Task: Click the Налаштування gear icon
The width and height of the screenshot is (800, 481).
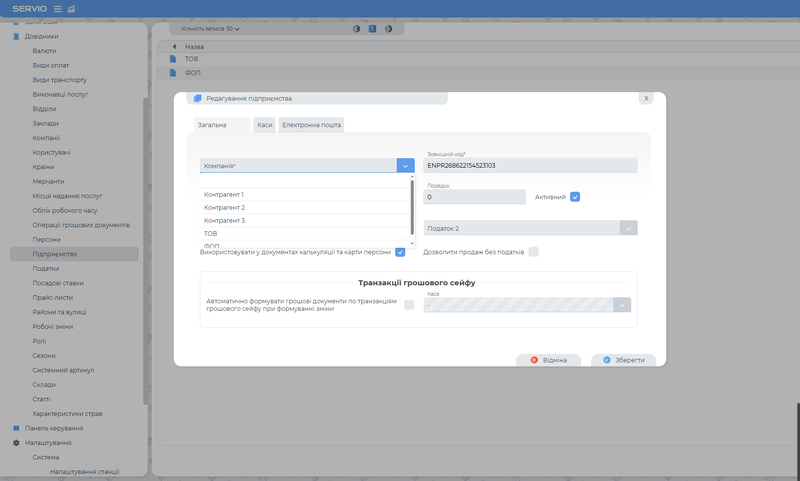Action: click(x=16, y=443)
